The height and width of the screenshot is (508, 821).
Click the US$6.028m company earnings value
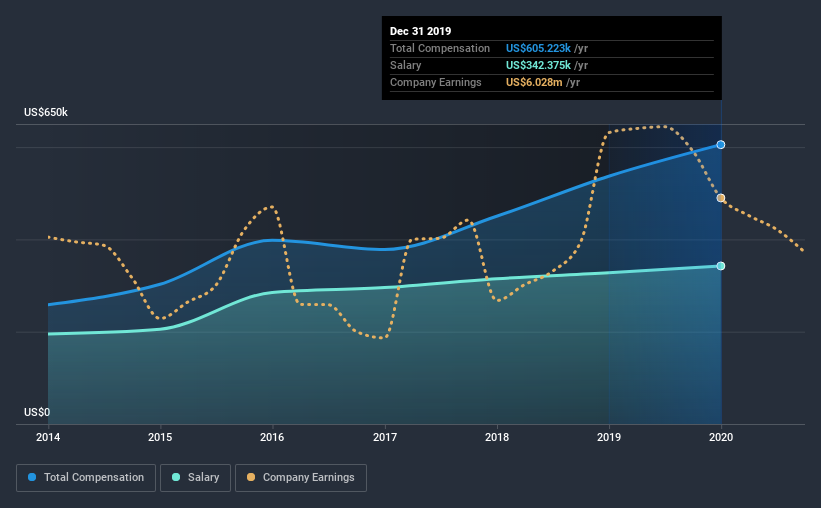pos(534,82)
